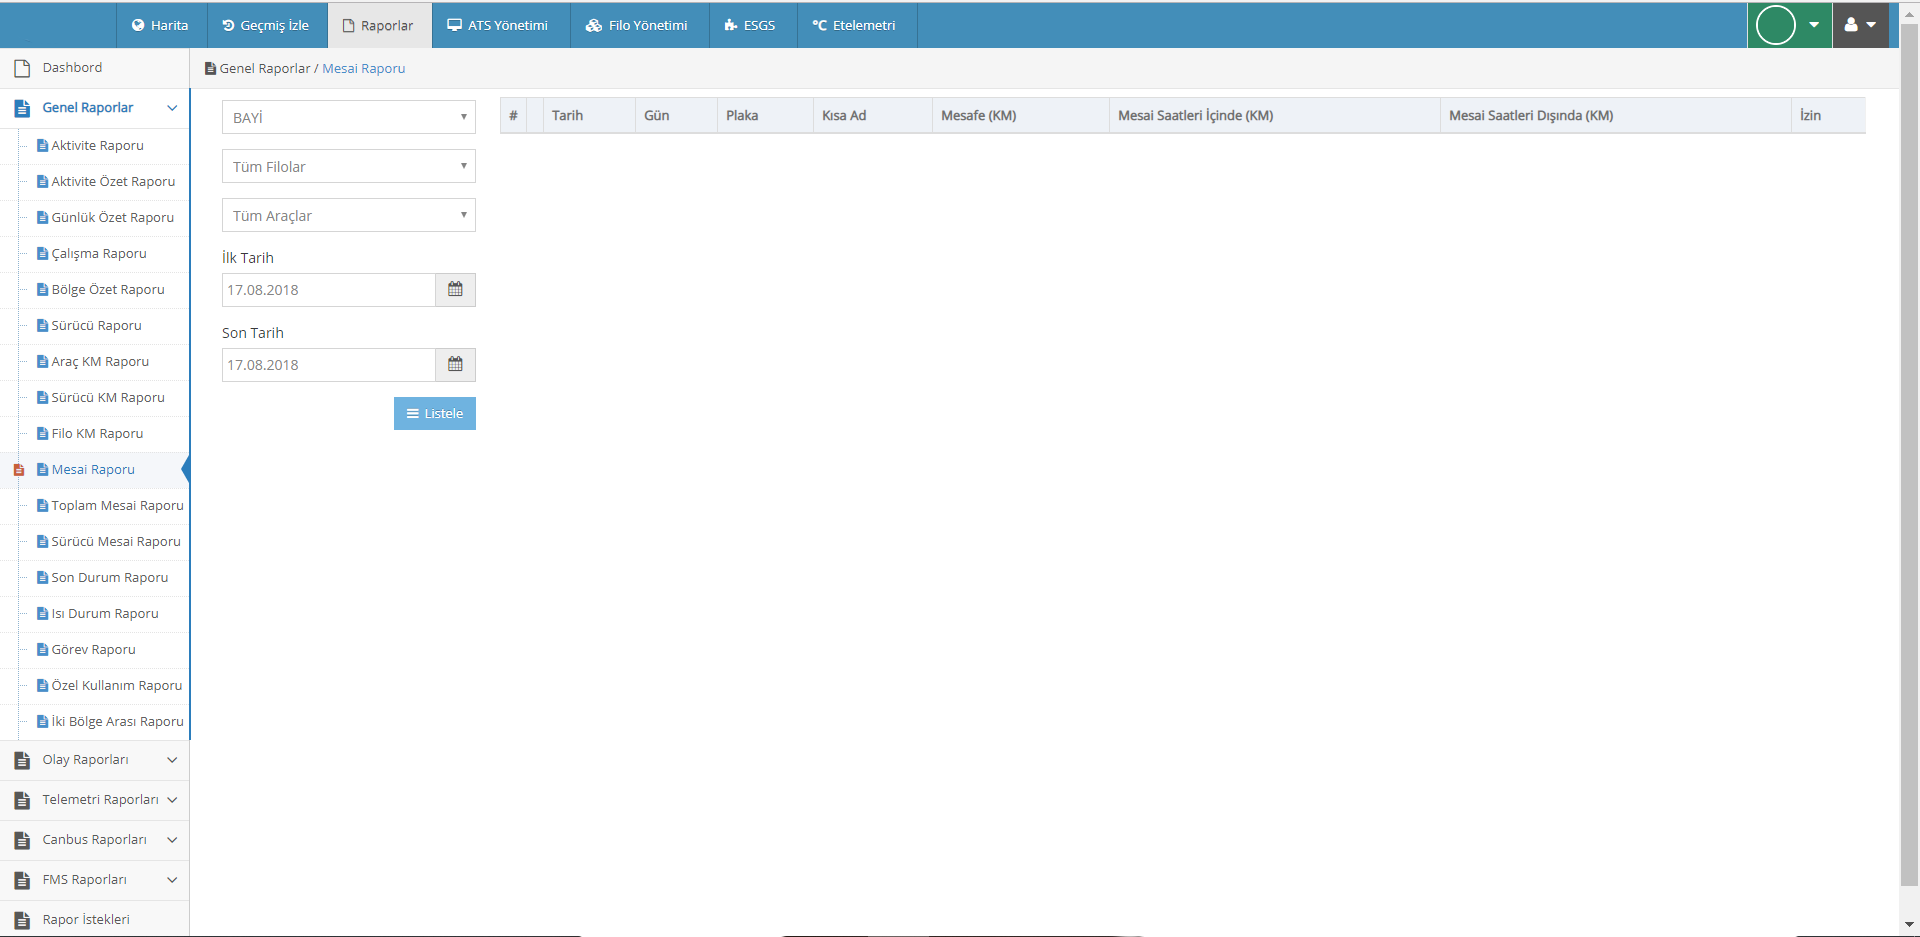Expand the Telemetri Raporları section

point(172,800)
